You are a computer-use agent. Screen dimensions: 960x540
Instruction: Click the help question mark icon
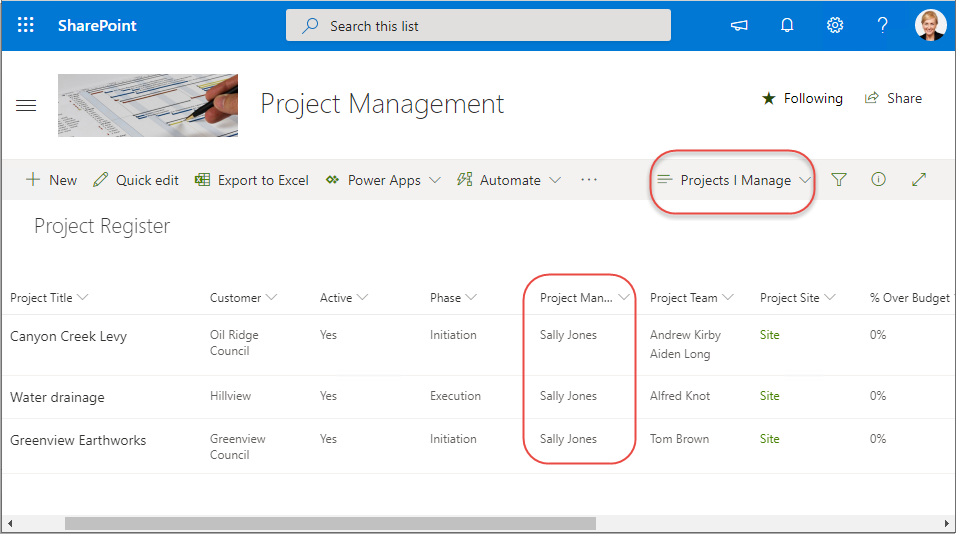click(x=883, y=25)
